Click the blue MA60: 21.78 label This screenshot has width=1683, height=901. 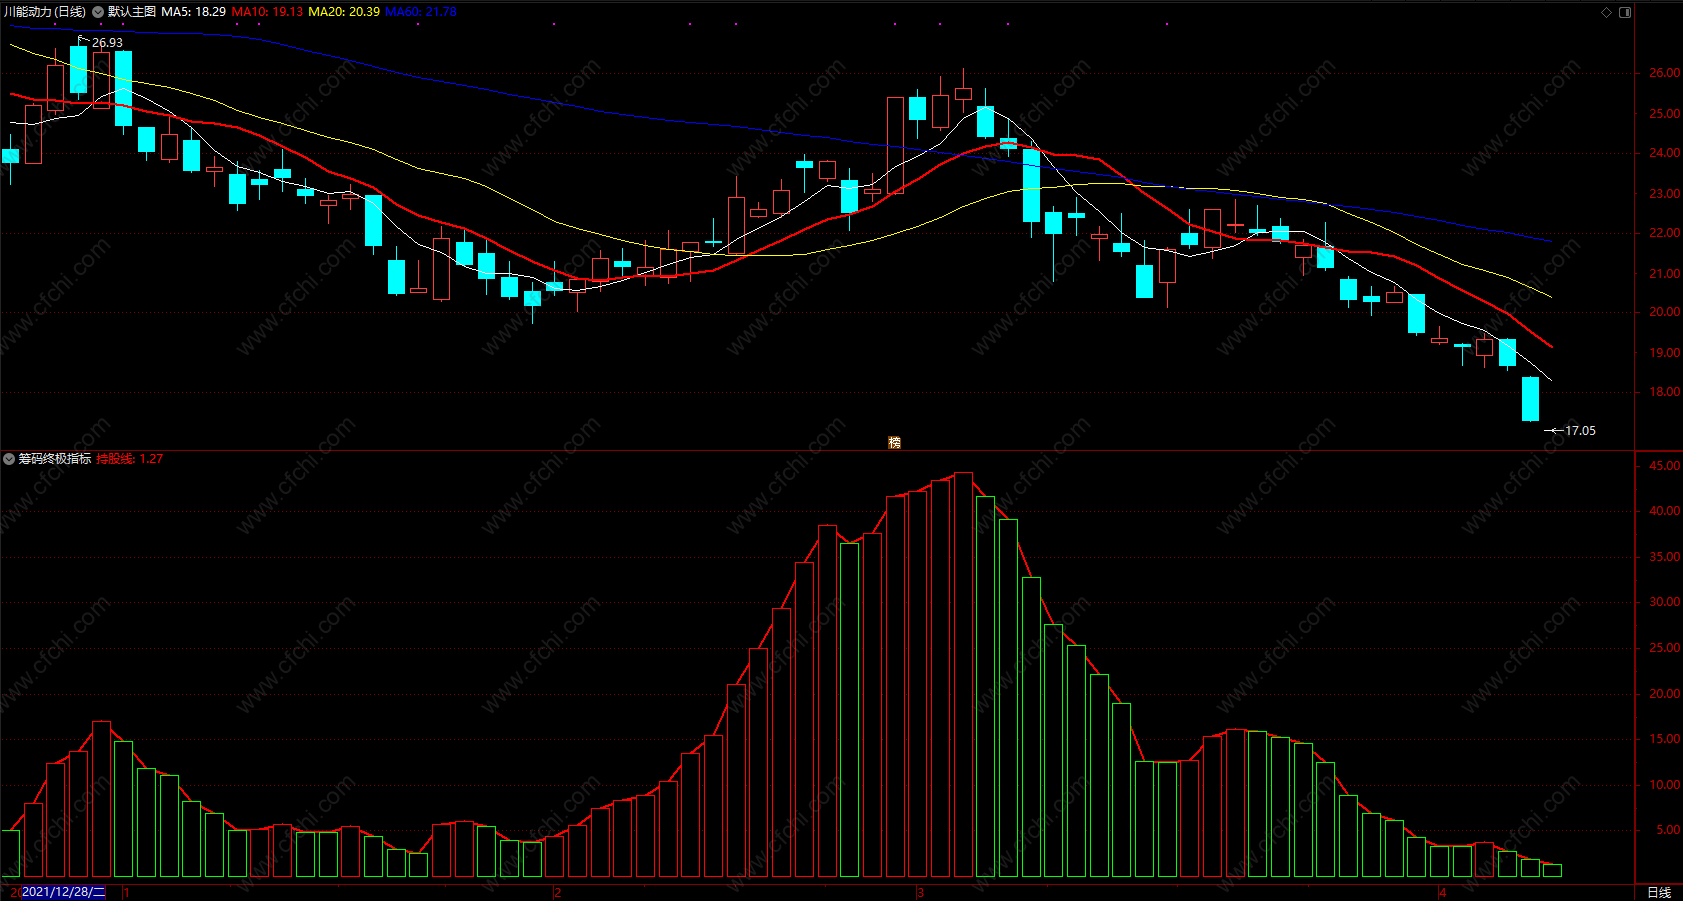tap(420, 12)
